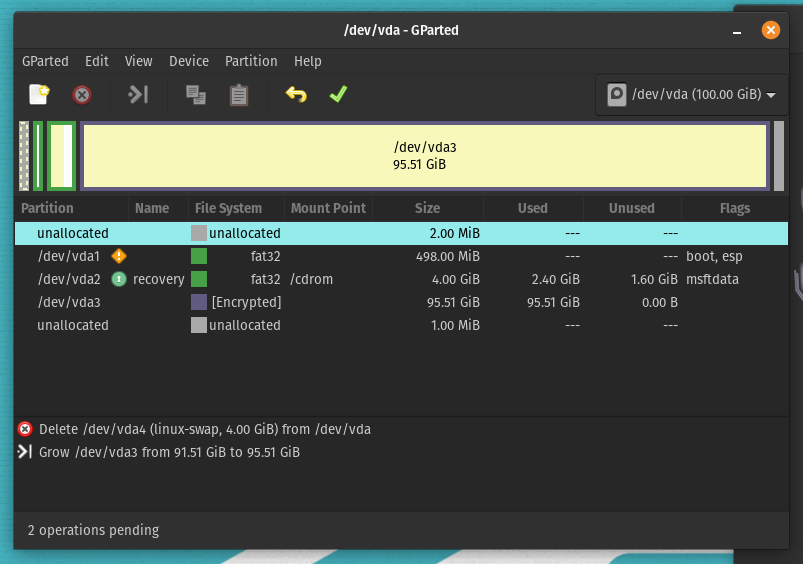The width and height of the screenshot is (803, 564).
Task: Open the Partition menu
Action: [x=251, y=61]
